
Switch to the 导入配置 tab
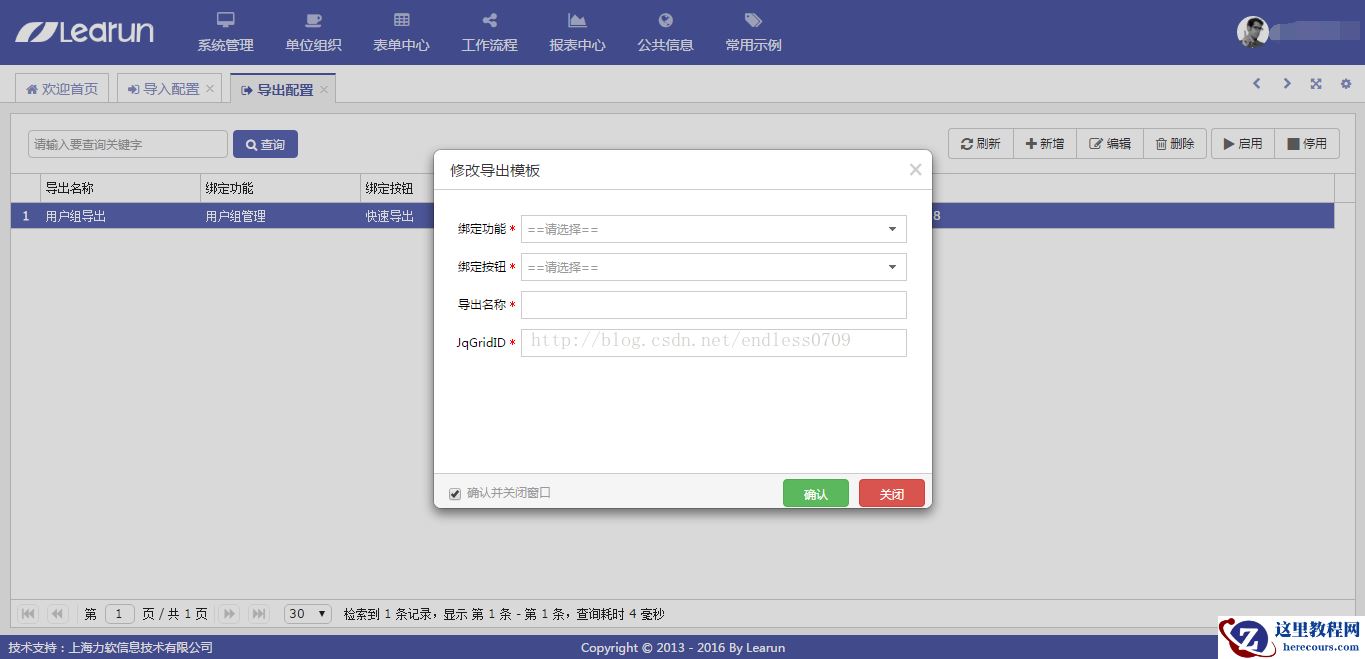[x=163, y=89]
